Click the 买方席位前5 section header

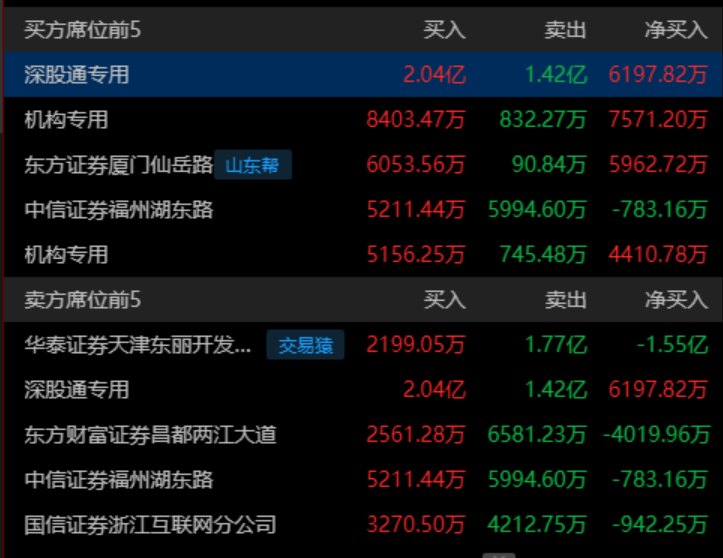[83, 30]
